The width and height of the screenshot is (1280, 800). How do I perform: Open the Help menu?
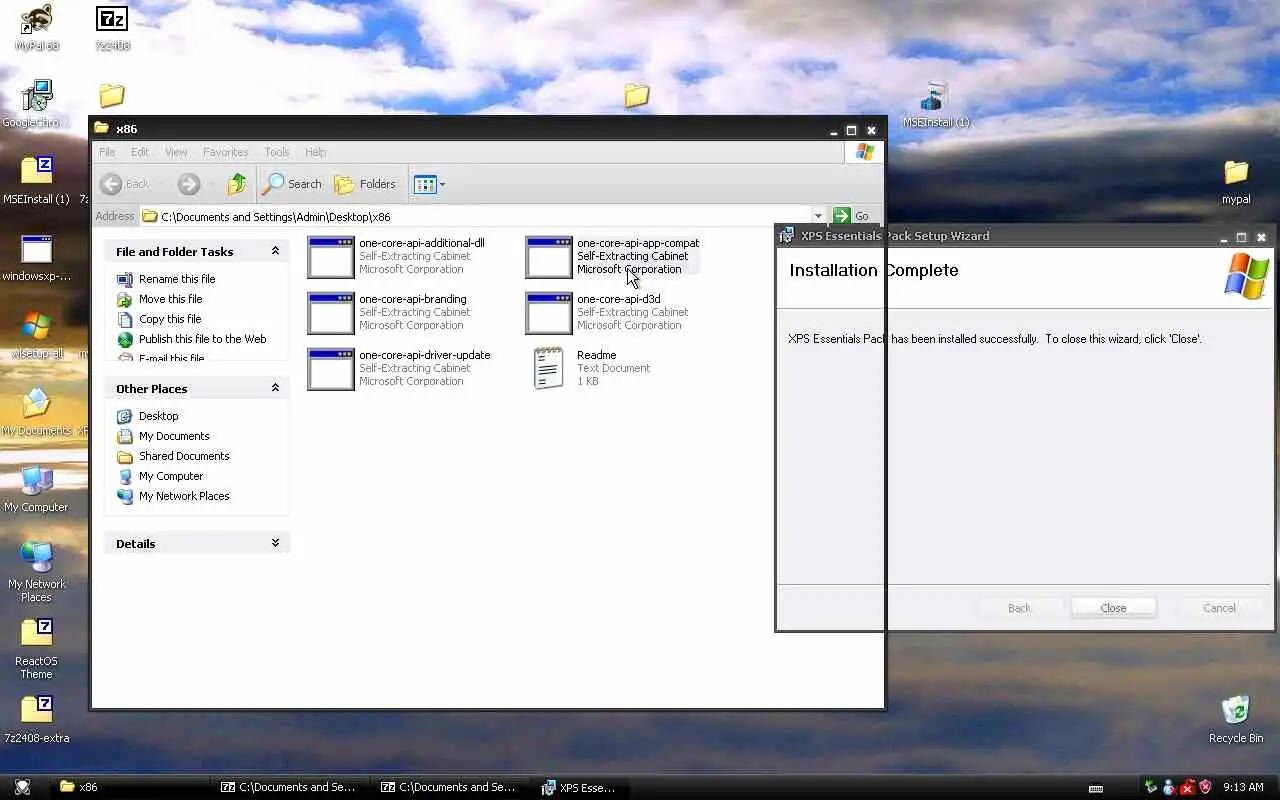point(316,152)
